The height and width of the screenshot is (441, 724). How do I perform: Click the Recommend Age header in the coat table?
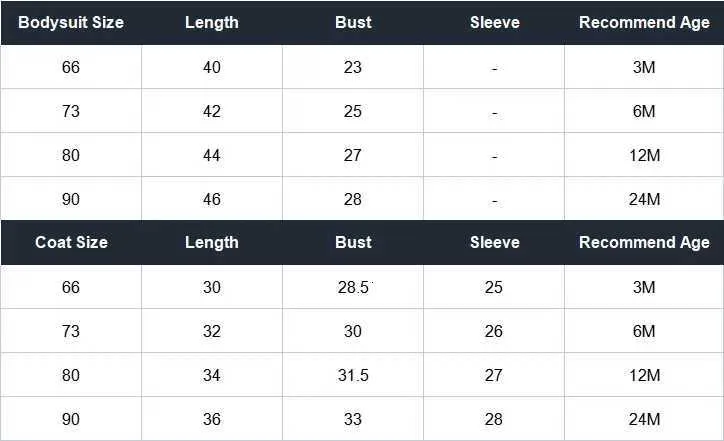644,242
